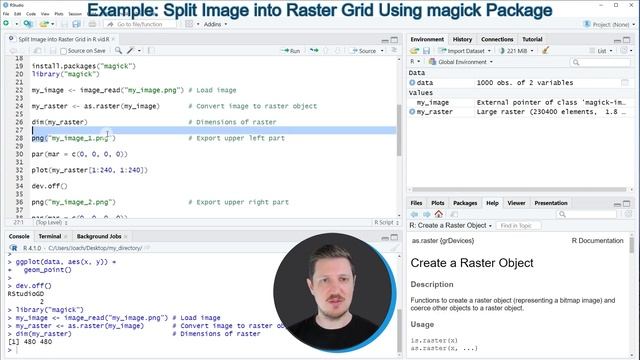Image resolution: width=640 pixels, height=360 pixels.
Task: Click the Save workspace icon in Environment pane
Action: tap(427, 51)
